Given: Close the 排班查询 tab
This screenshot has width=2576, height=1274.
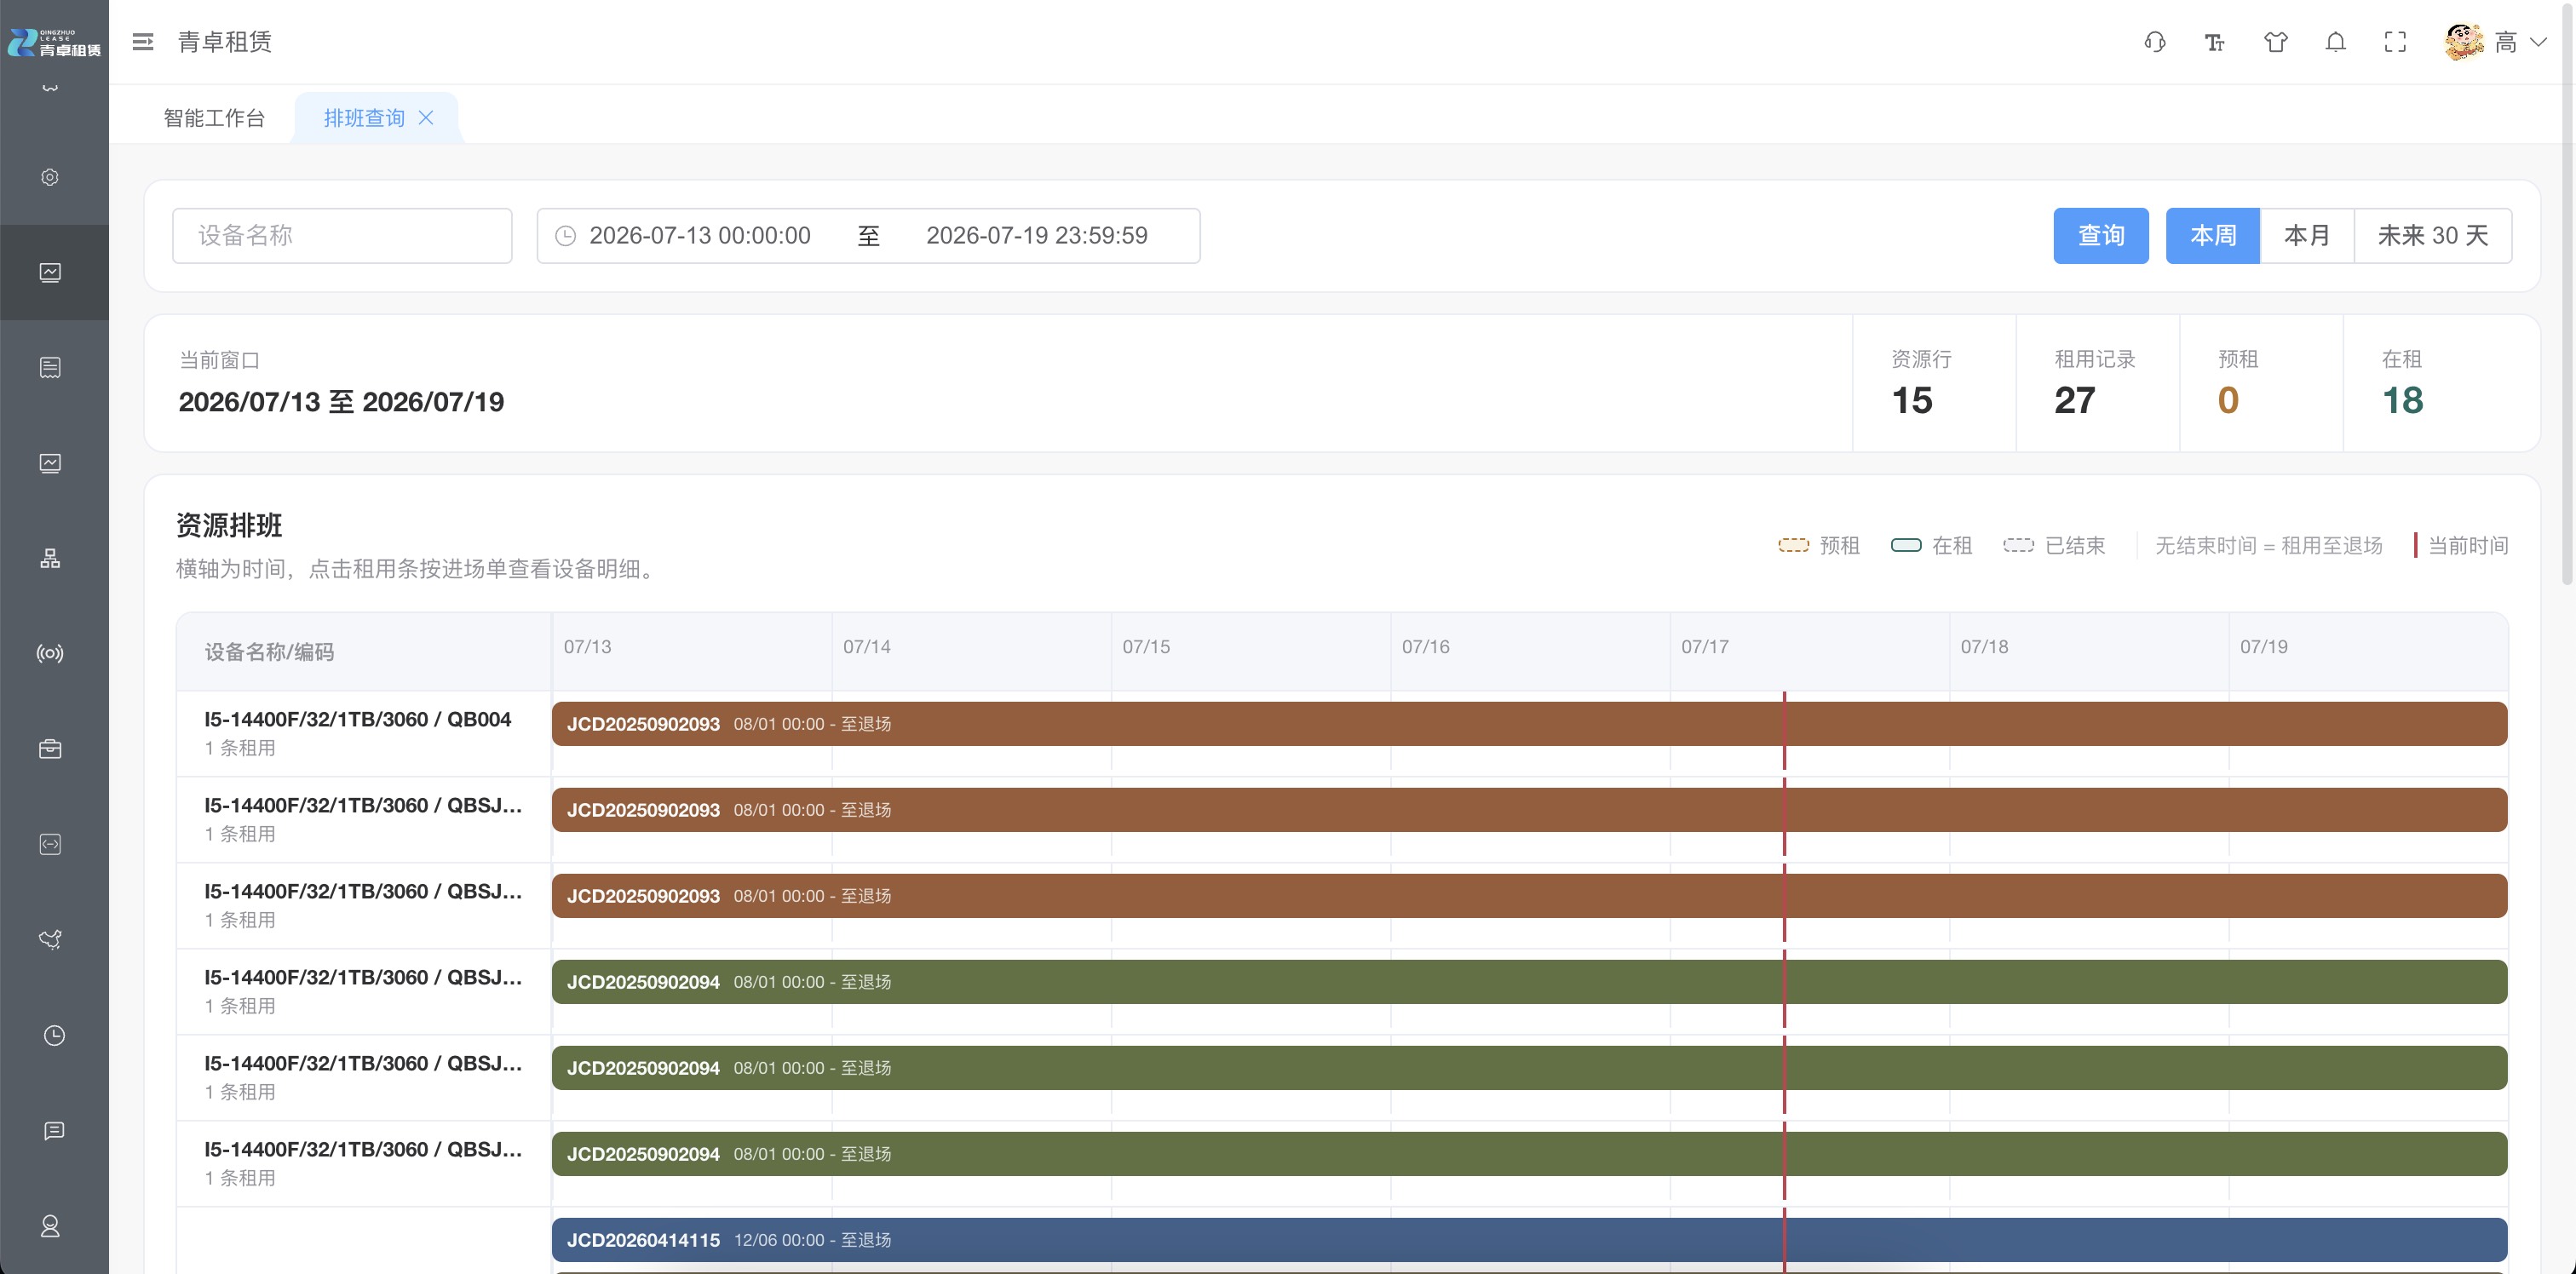Looking at the screenshot, I should [x=426, y=118].
